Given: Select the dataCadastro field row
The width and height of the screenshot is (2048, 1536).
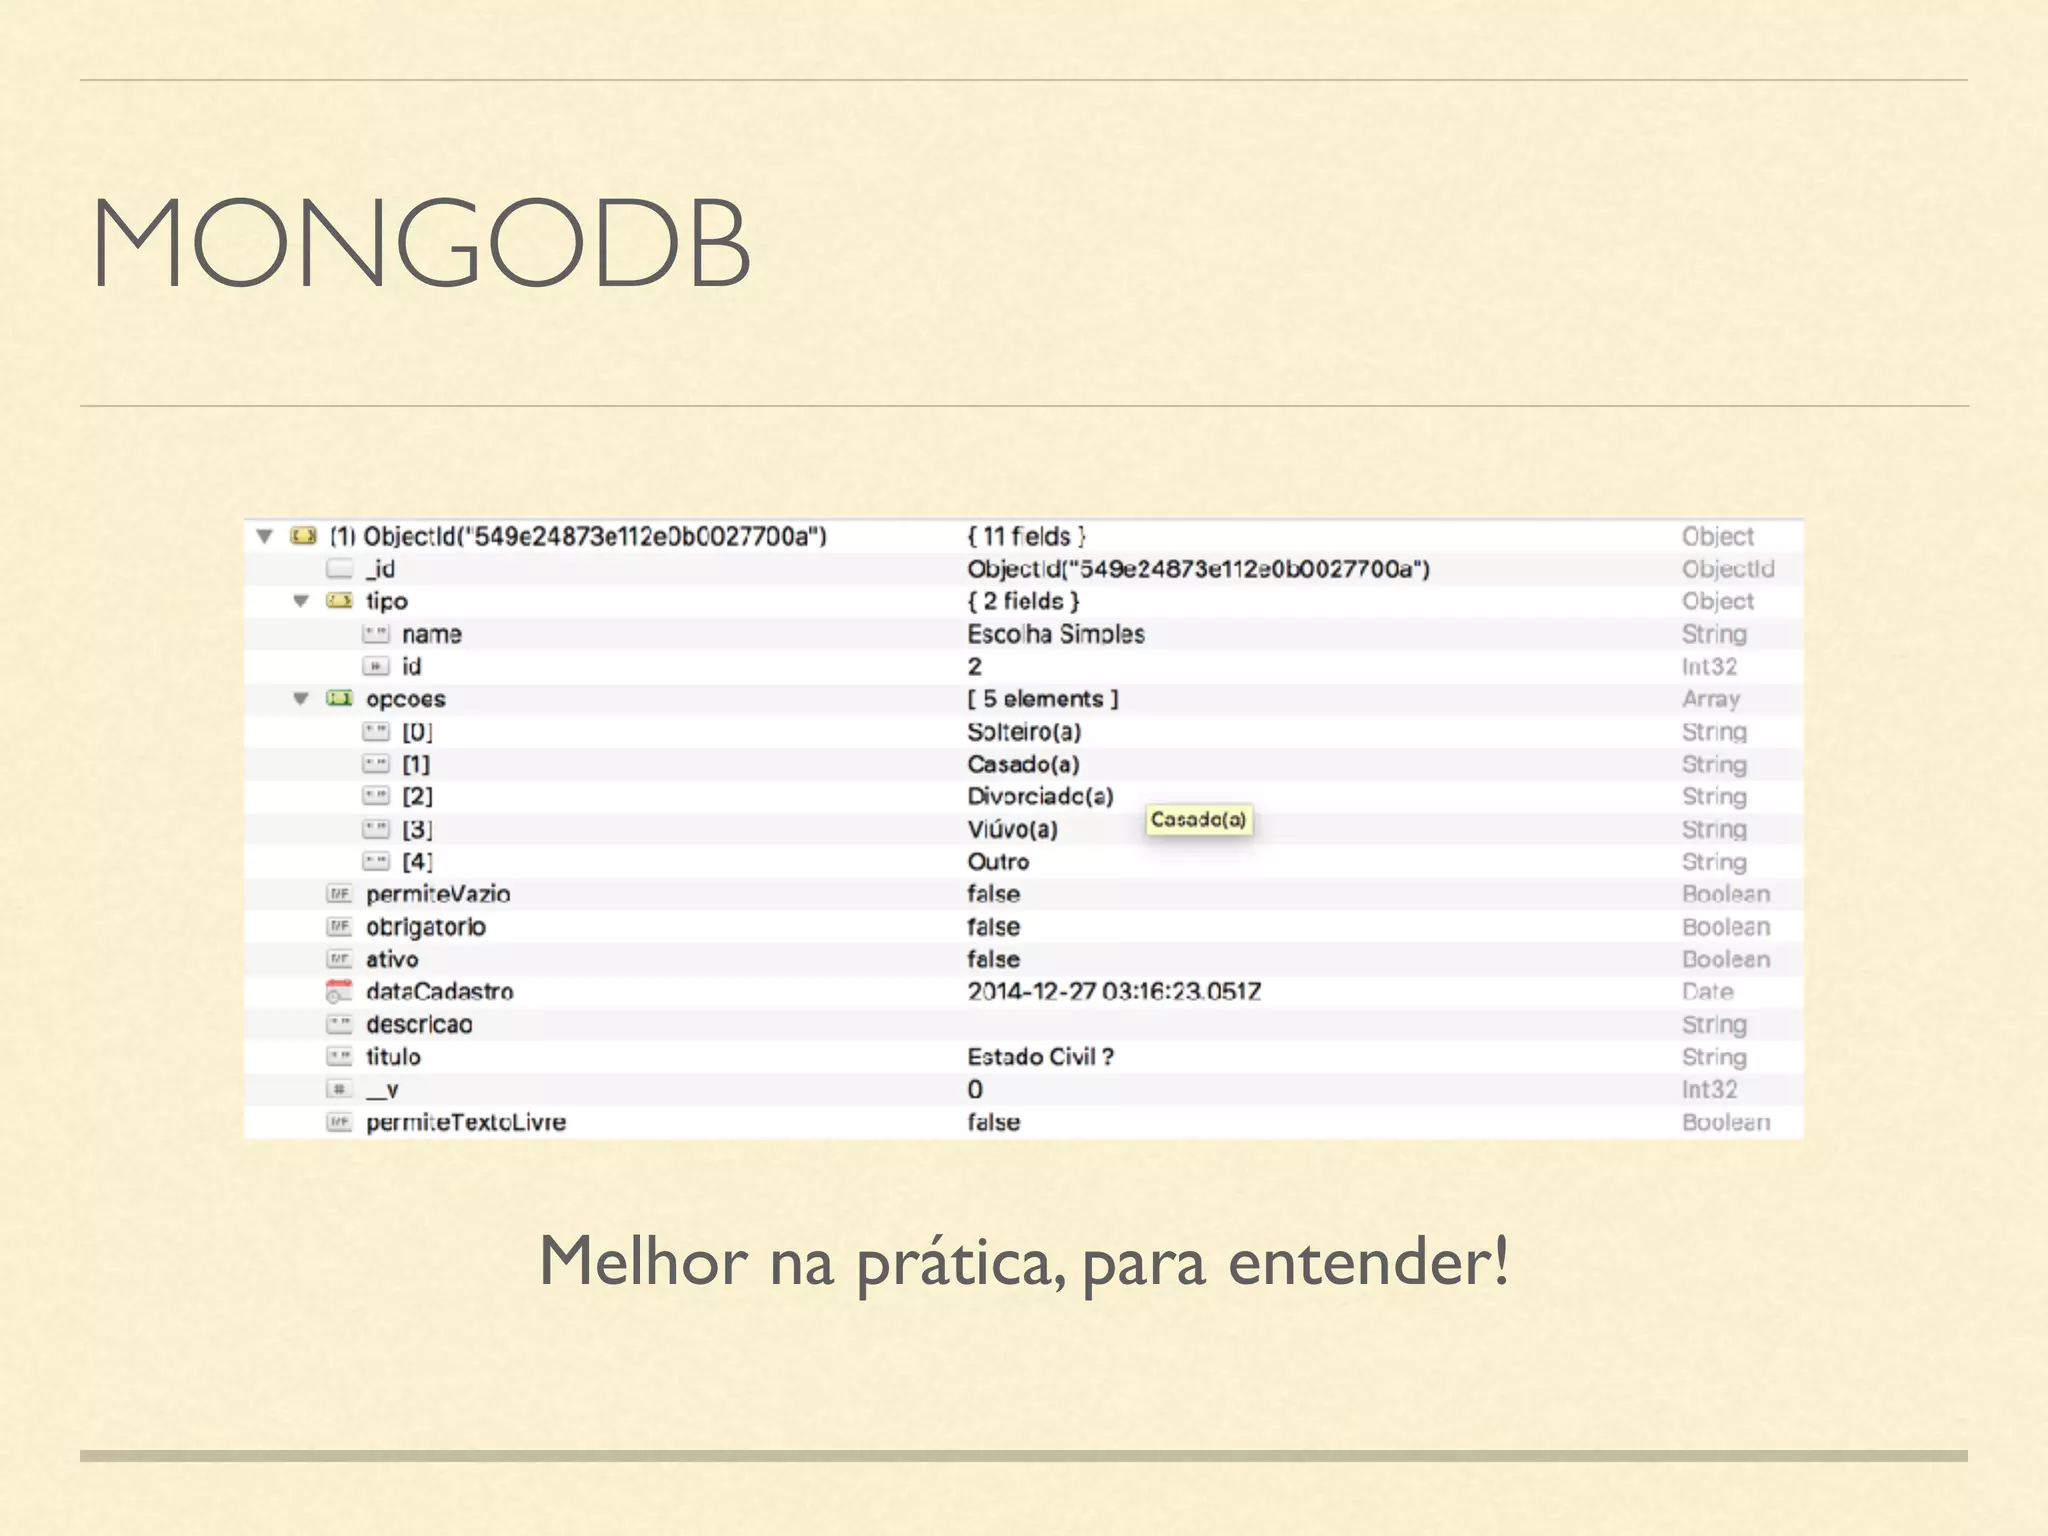Looking at the screenshot, I should 1024,992.
